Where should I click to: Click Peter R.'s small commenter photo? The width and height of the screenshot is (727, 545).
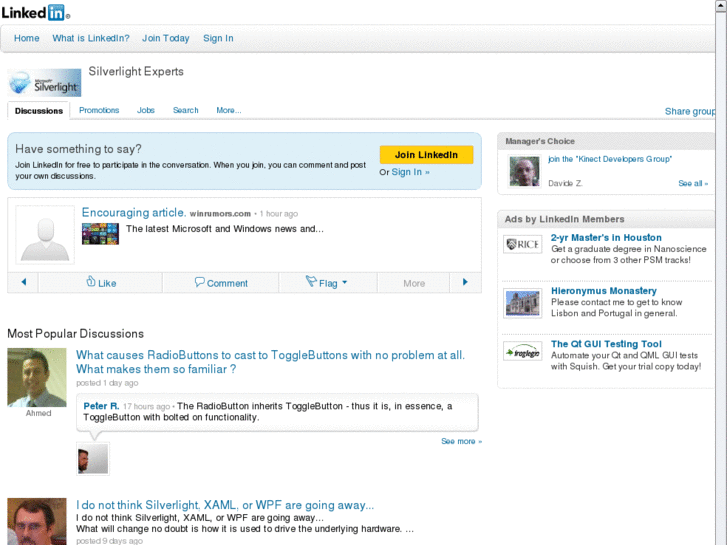click(93, 459)
